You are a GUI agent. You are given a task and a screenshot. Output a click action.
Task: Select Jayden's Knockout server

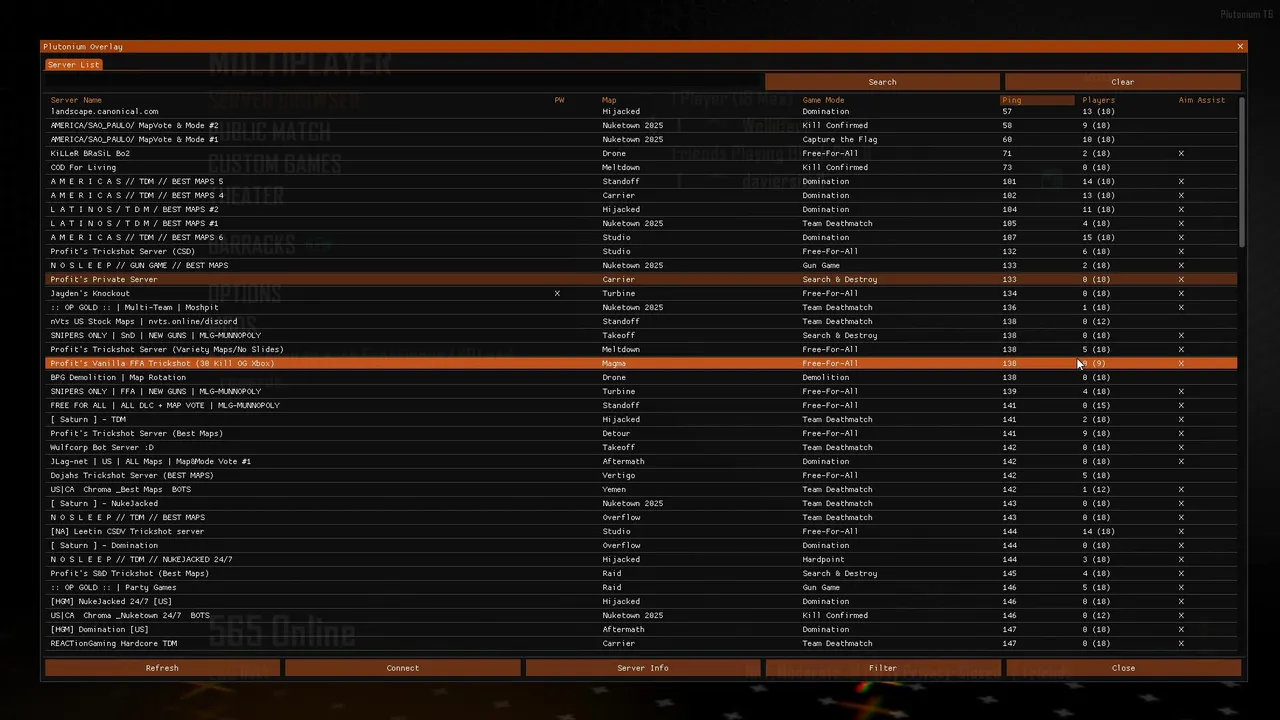coord(641,293)
